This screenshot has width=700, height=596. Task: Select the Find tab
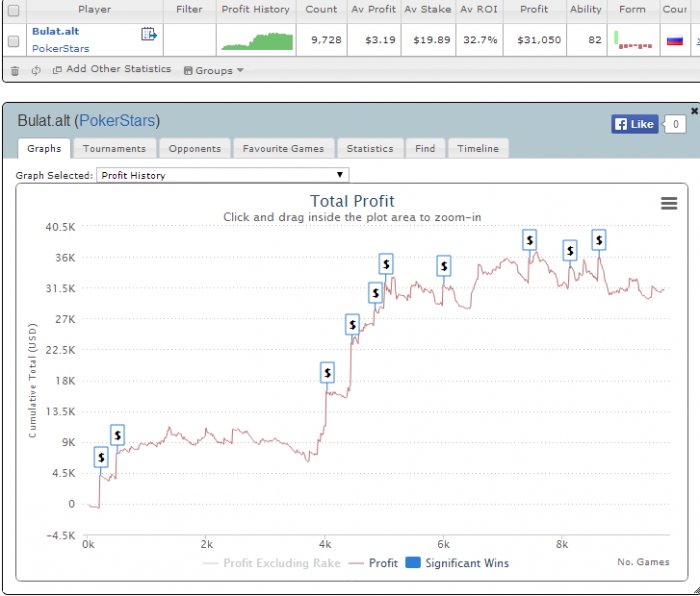[x=425, y=149]
